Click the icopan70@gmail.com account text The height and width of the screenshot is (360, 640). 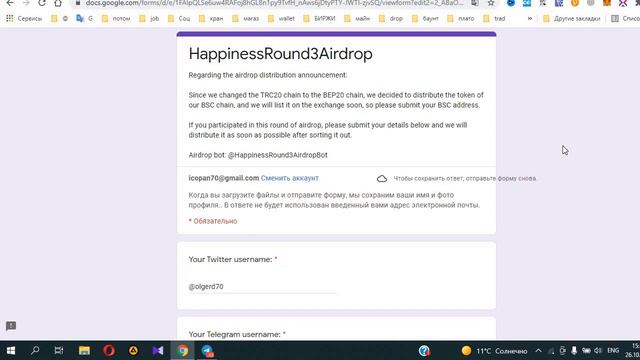224,178
